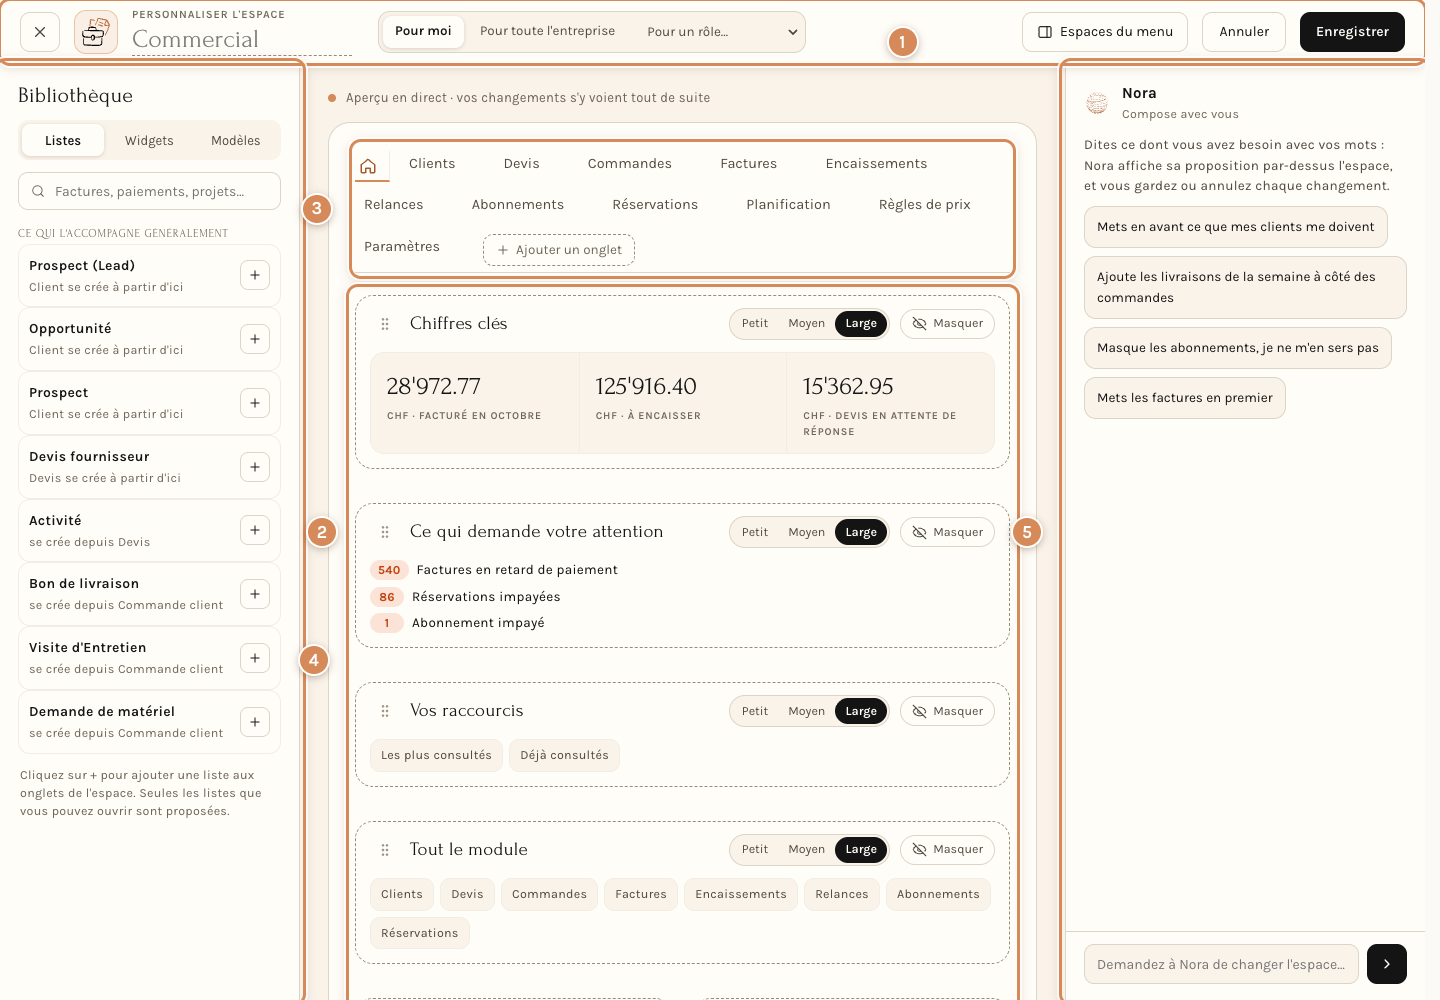Open the home tab icon
Screen dimensions: 1440x1000
(x=368, y=166)
